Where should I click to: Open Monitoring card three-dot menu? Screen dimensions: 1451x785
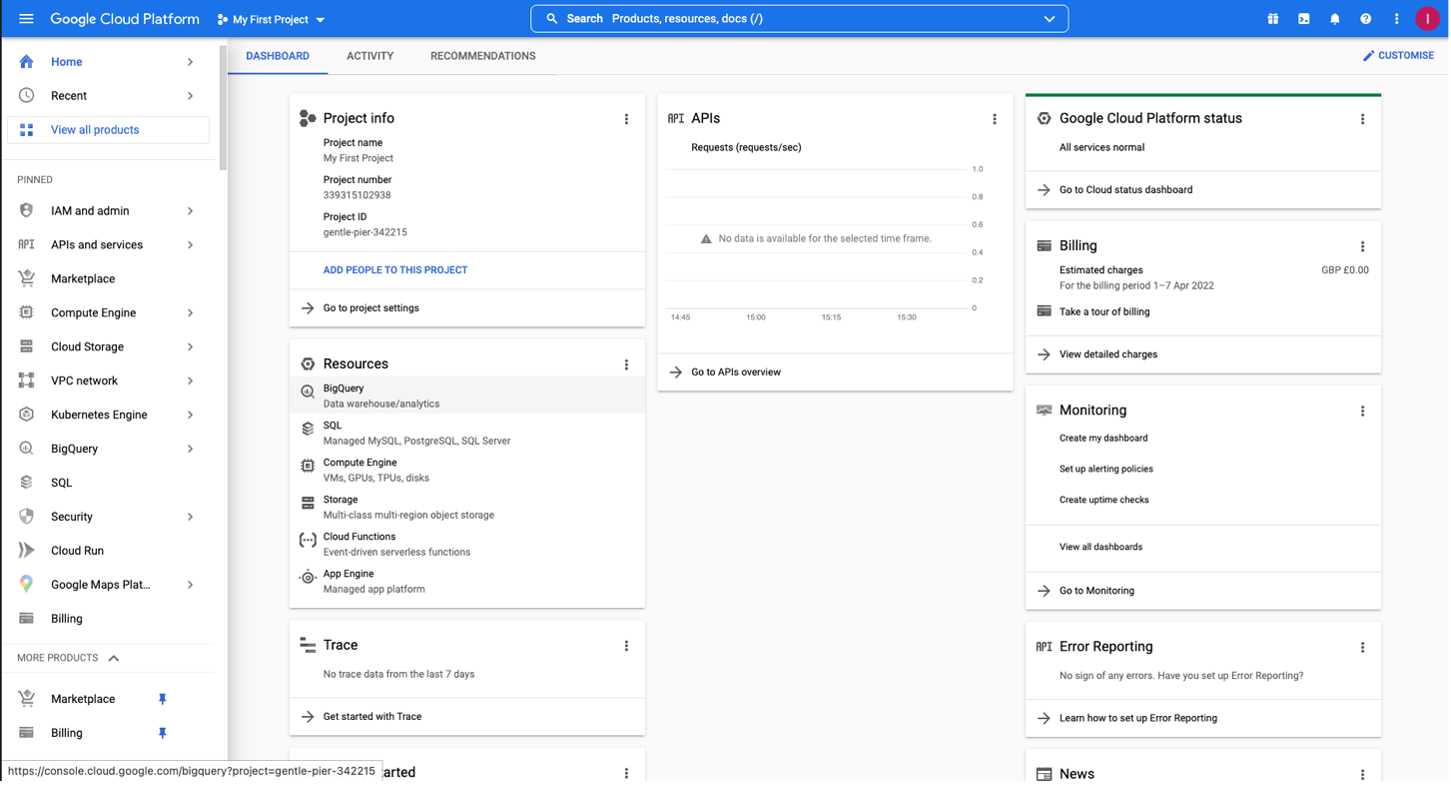coord(1362,411)
